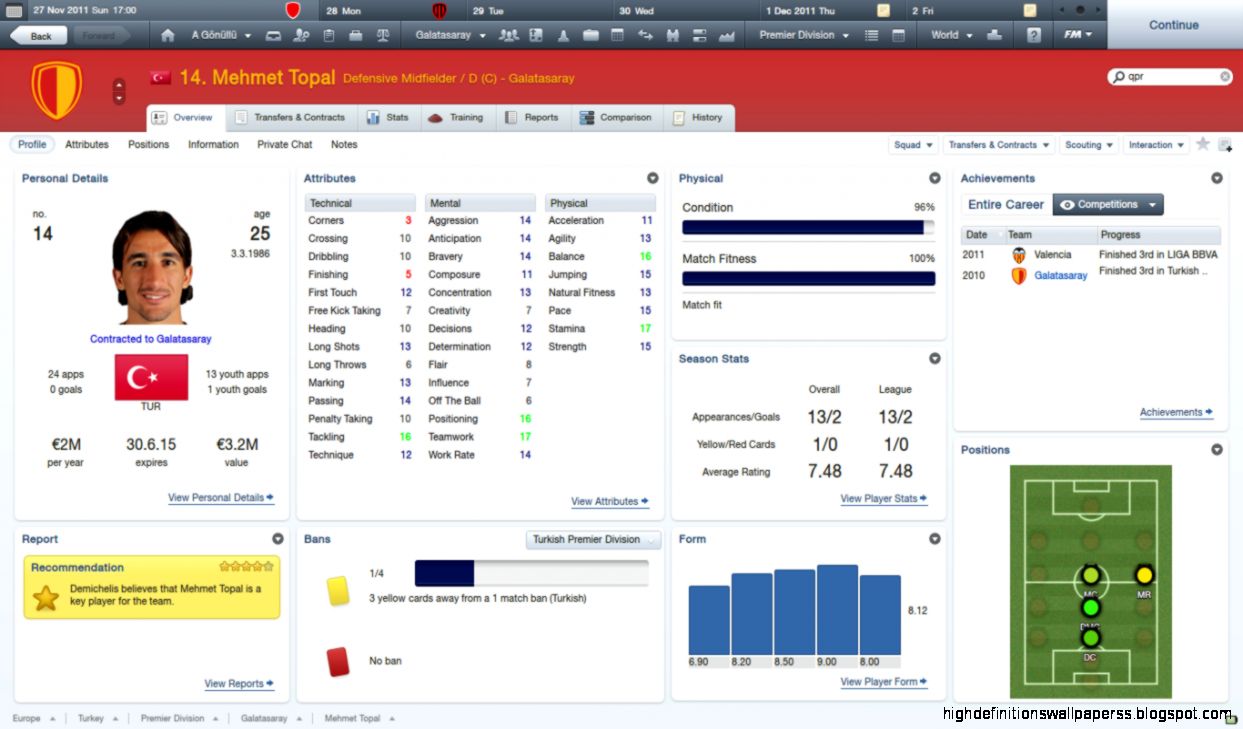This screenshot has height=729, width=1243.
Task: Open the league table list icon
Action: click(871, 35)
